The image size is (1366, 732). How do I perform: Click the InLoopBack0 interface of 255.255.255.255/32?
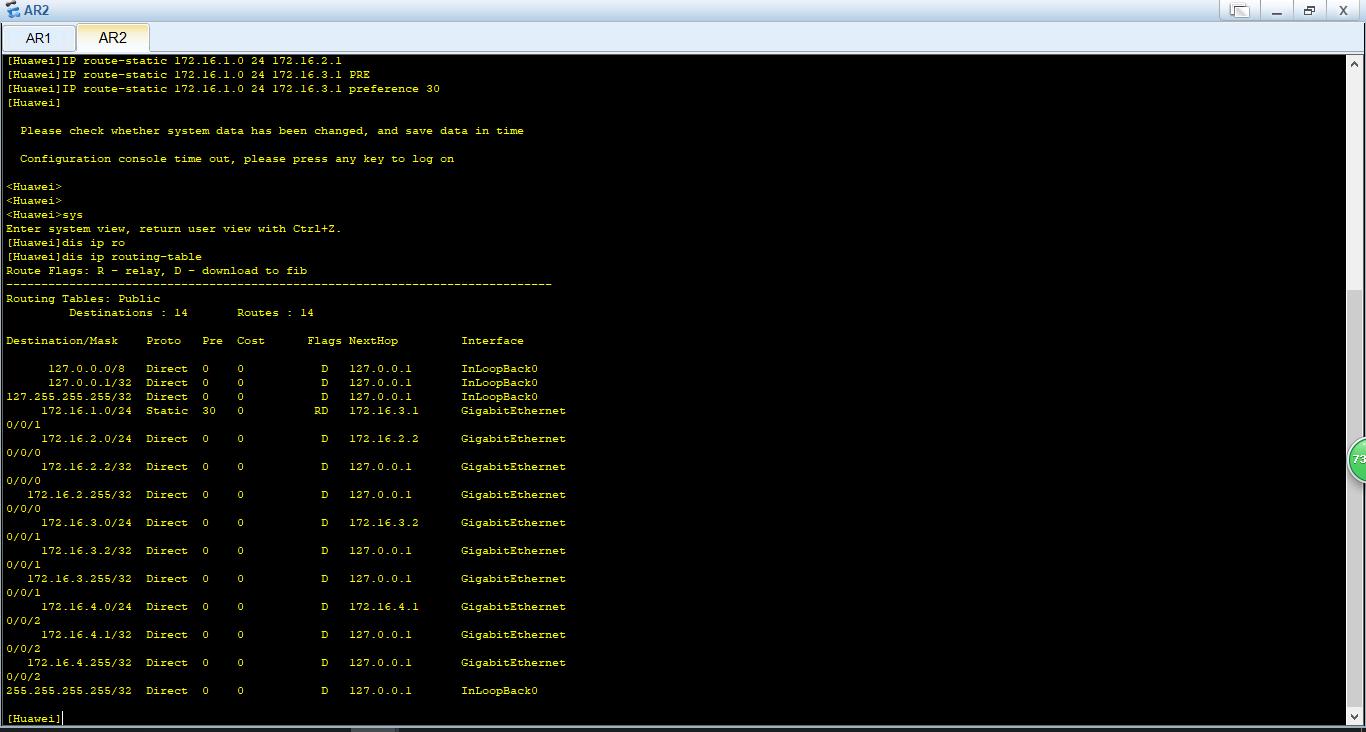point(499,691)
